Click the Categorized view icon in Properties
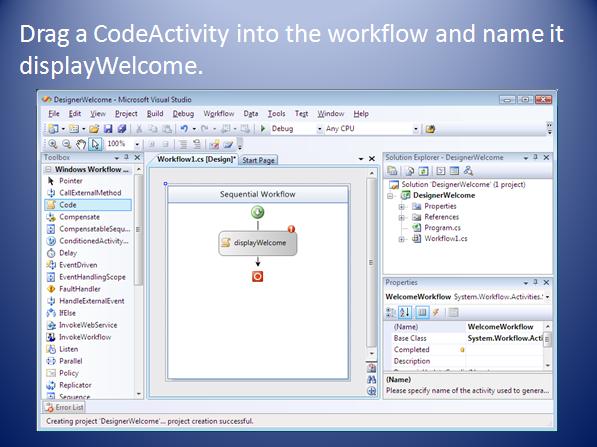 click(x=391, y=313)
